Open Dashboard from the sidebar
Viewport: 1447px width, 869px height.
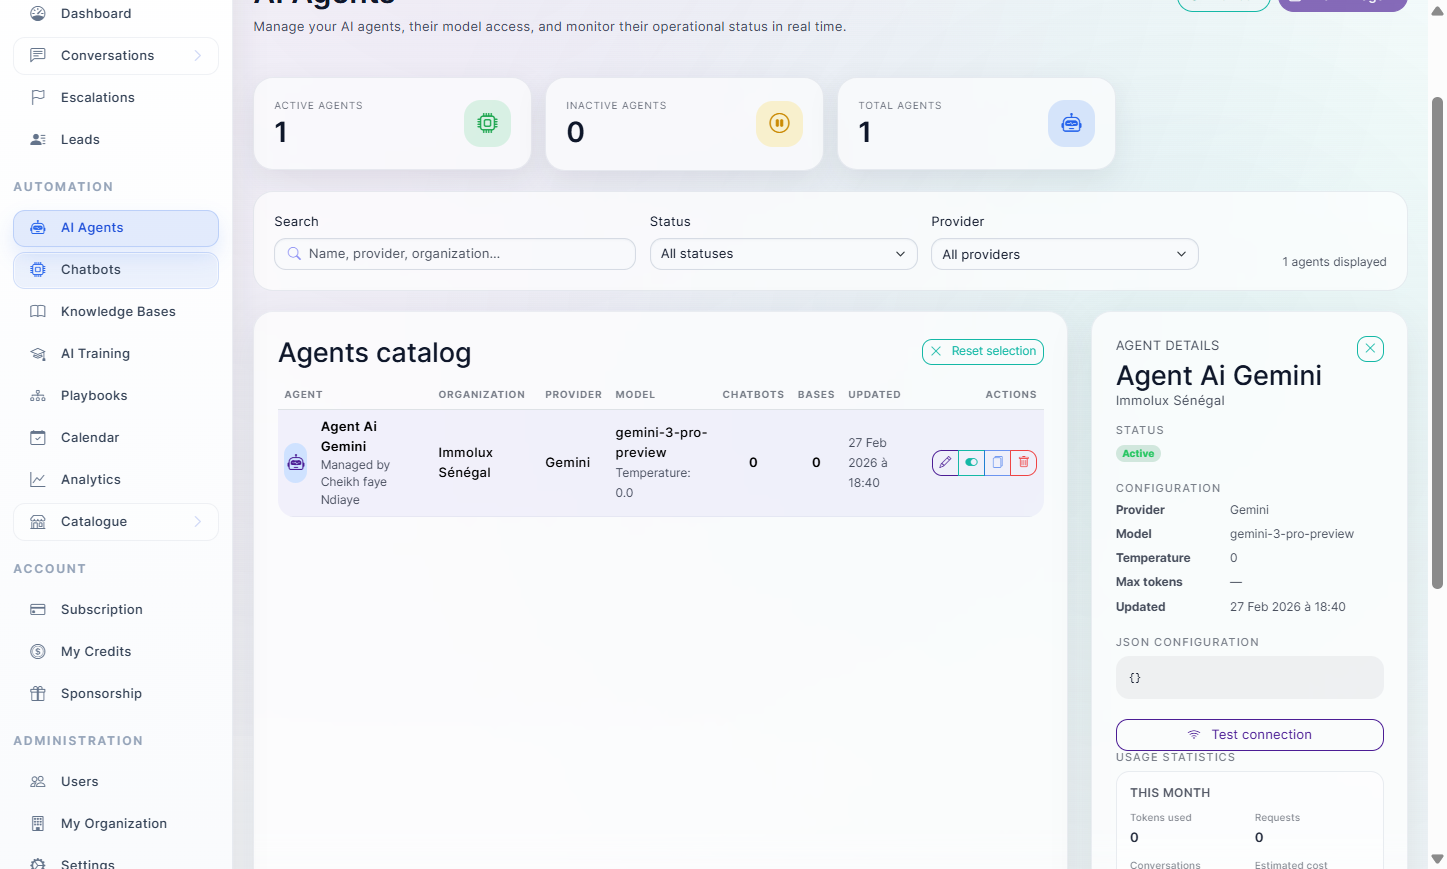pyautogui.click(x=116, y=14)
